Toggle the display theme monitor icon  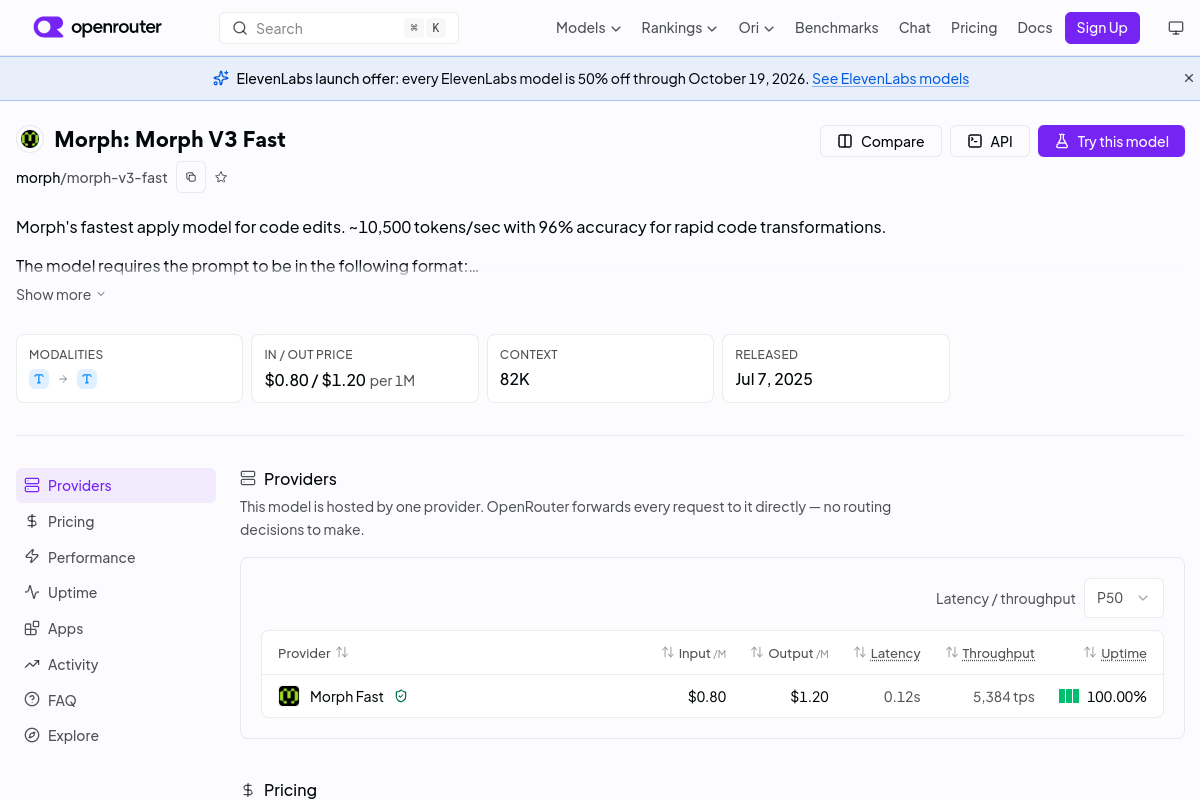(1176, 28)
